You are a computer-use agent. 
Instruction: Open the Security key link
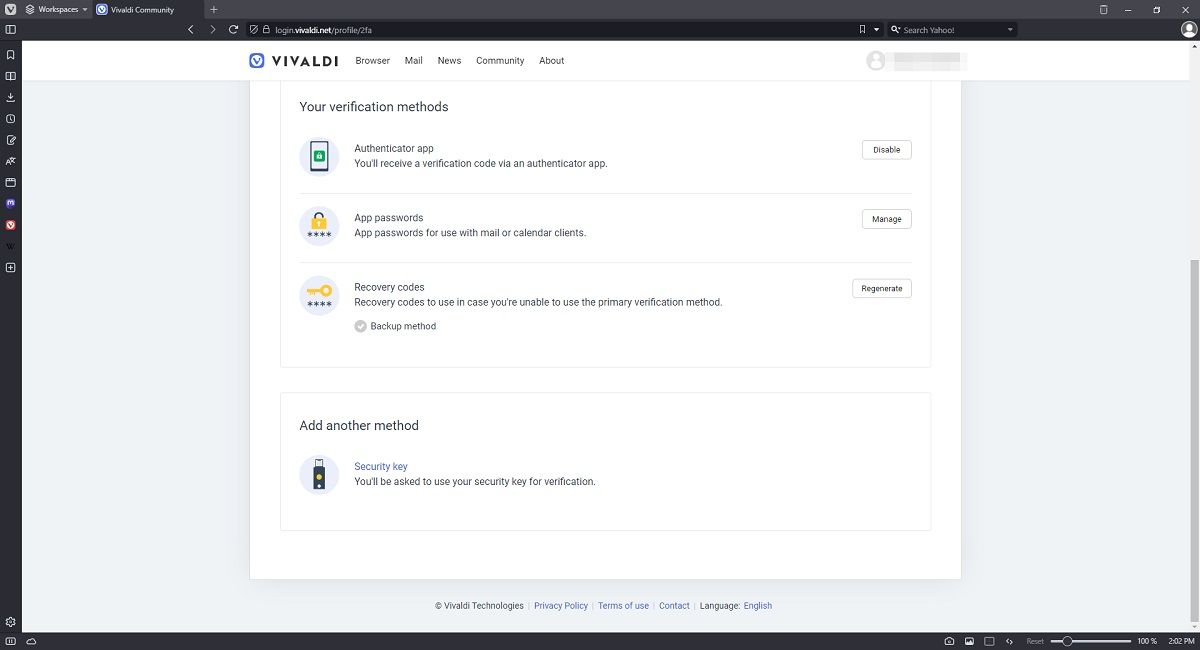tap(380, 467)
